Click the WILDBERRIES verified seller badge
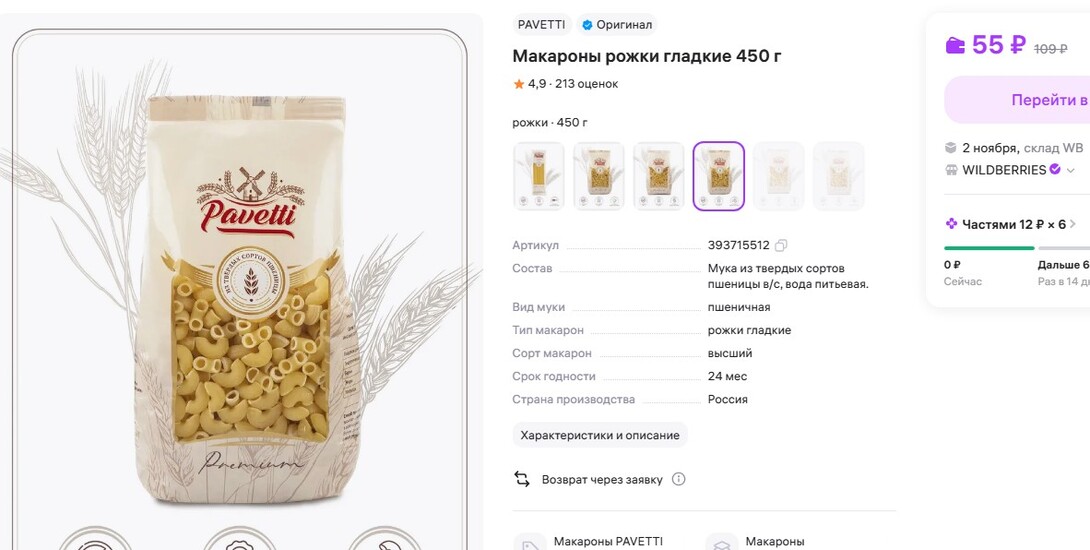This screenshot has width=1090, height=550. (x=1055, y=169)
